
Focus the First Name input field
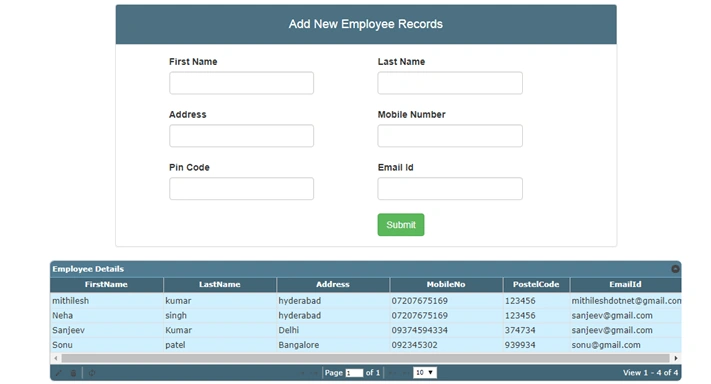[x=241, y=83]
